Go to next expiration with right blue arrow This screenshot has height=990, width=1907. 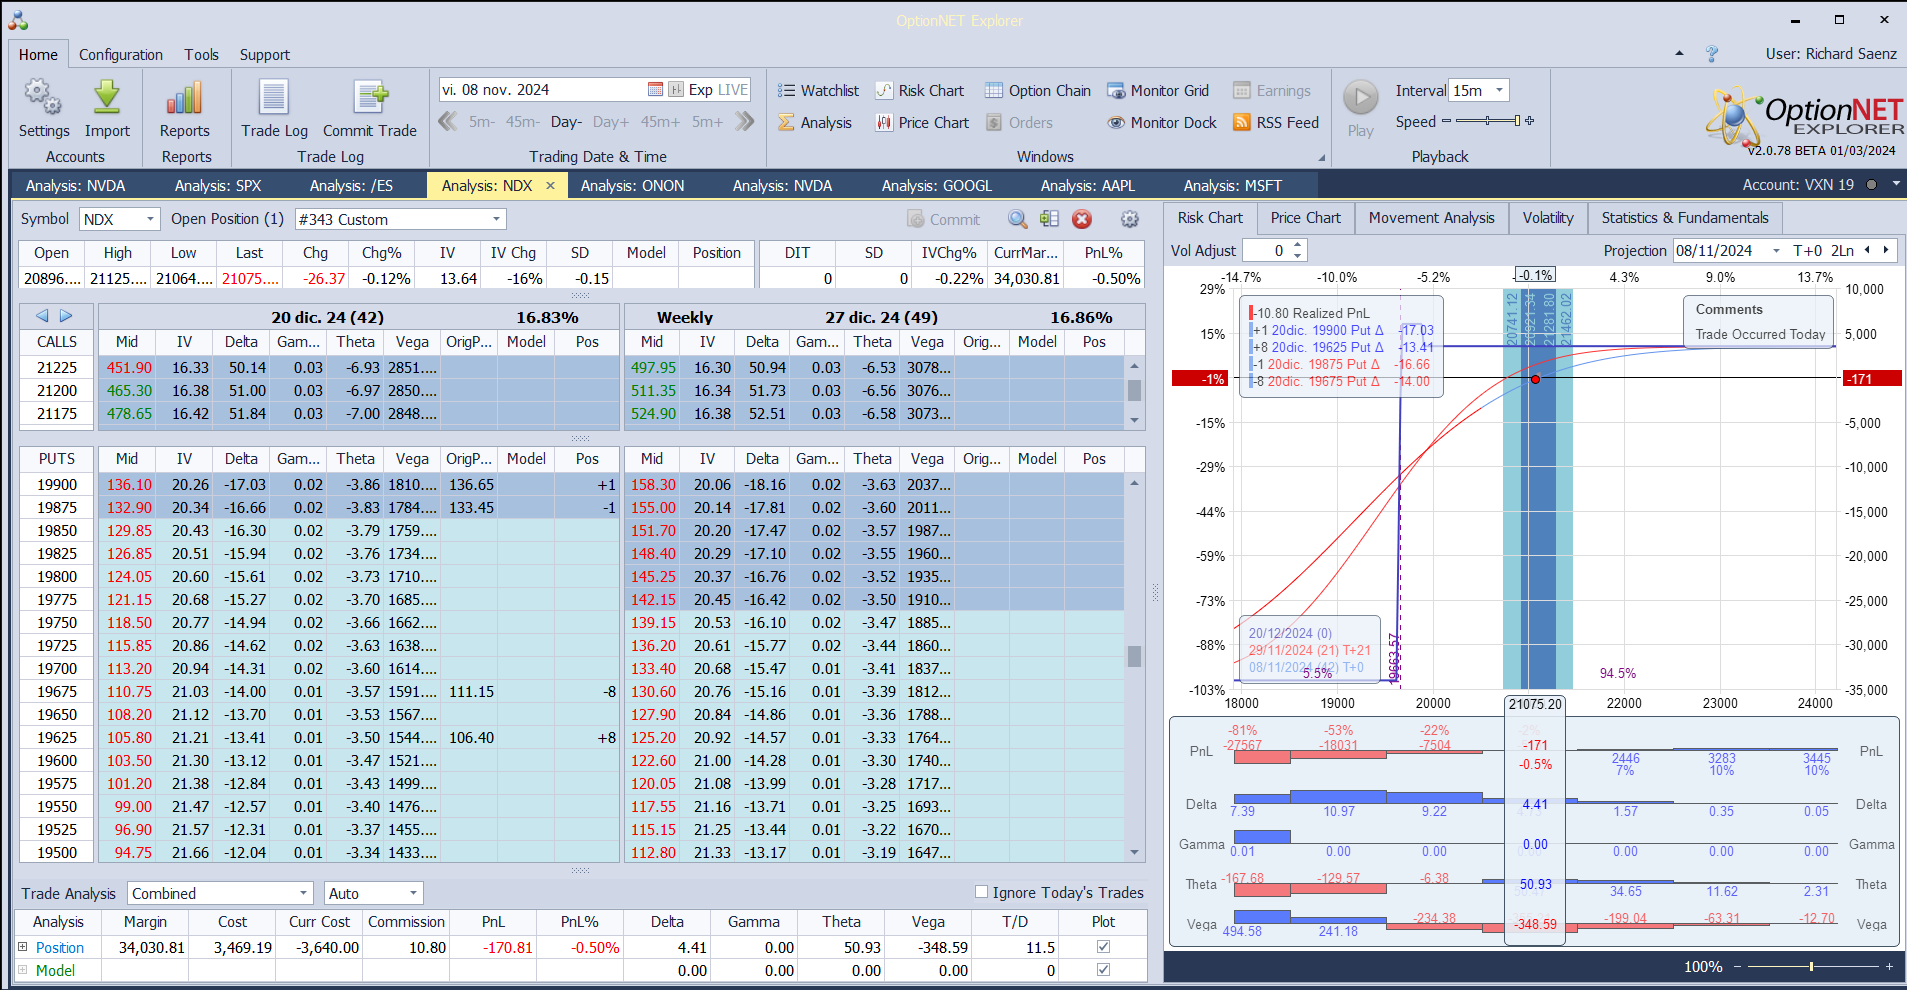[66, 316]
